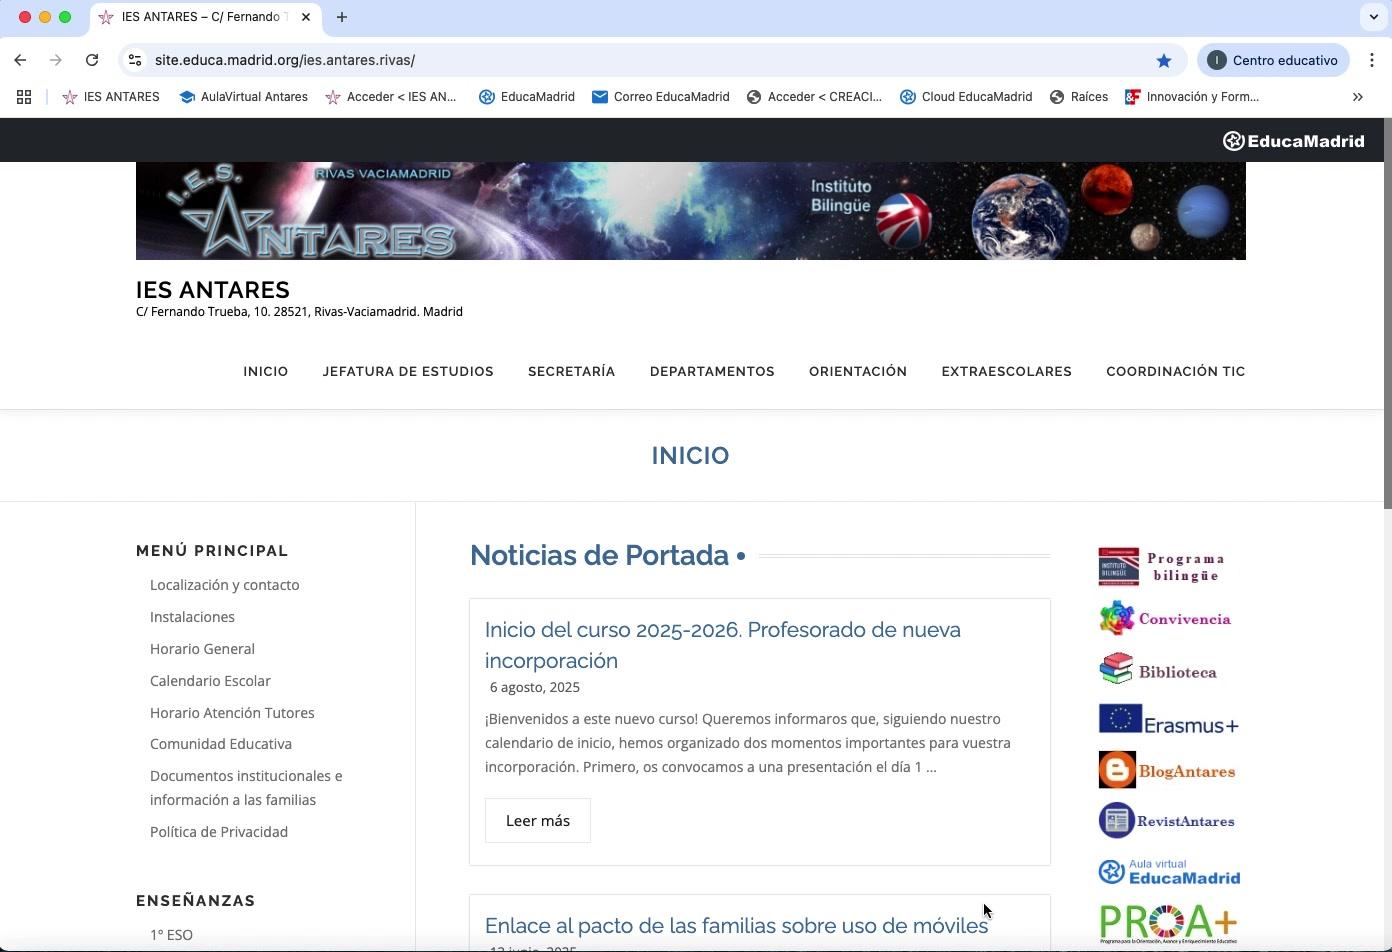
Task: Open the ORIENTACIÓN menu
Action: click(x=858, y=371)
